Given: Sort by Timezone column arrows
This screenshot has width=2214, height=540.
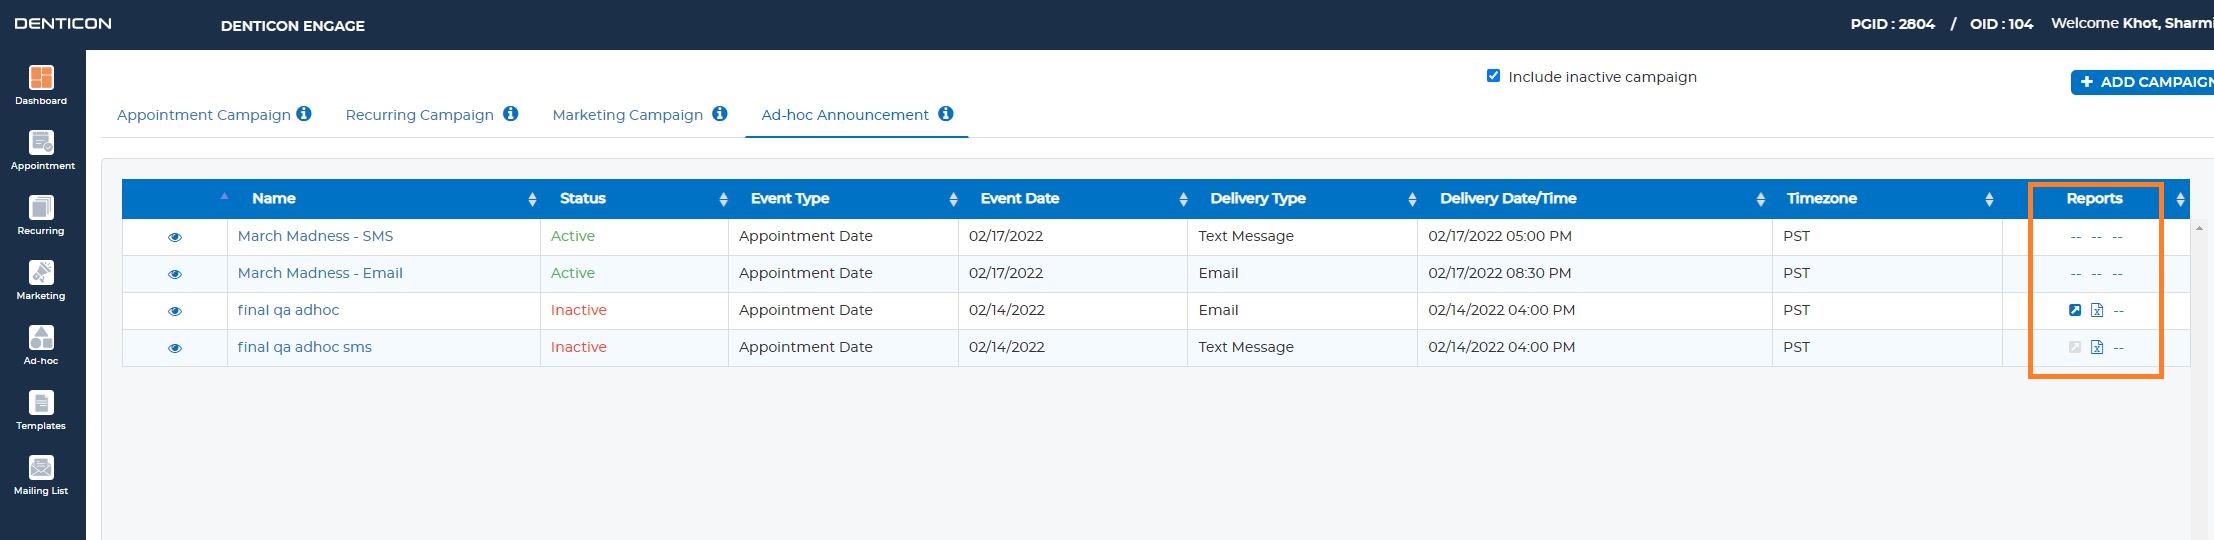Looking at the screenshot, I should pyautogui.click(x=1989, y=199).
